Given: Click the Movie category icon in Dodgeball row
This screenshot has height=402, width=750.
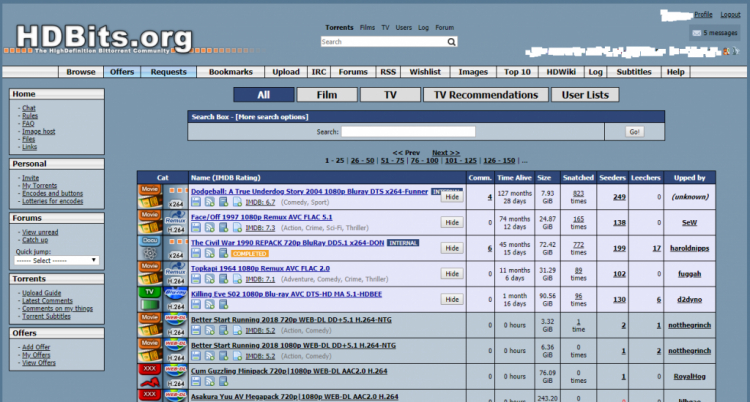Looking at the screenshot, I should coord(150,196).
